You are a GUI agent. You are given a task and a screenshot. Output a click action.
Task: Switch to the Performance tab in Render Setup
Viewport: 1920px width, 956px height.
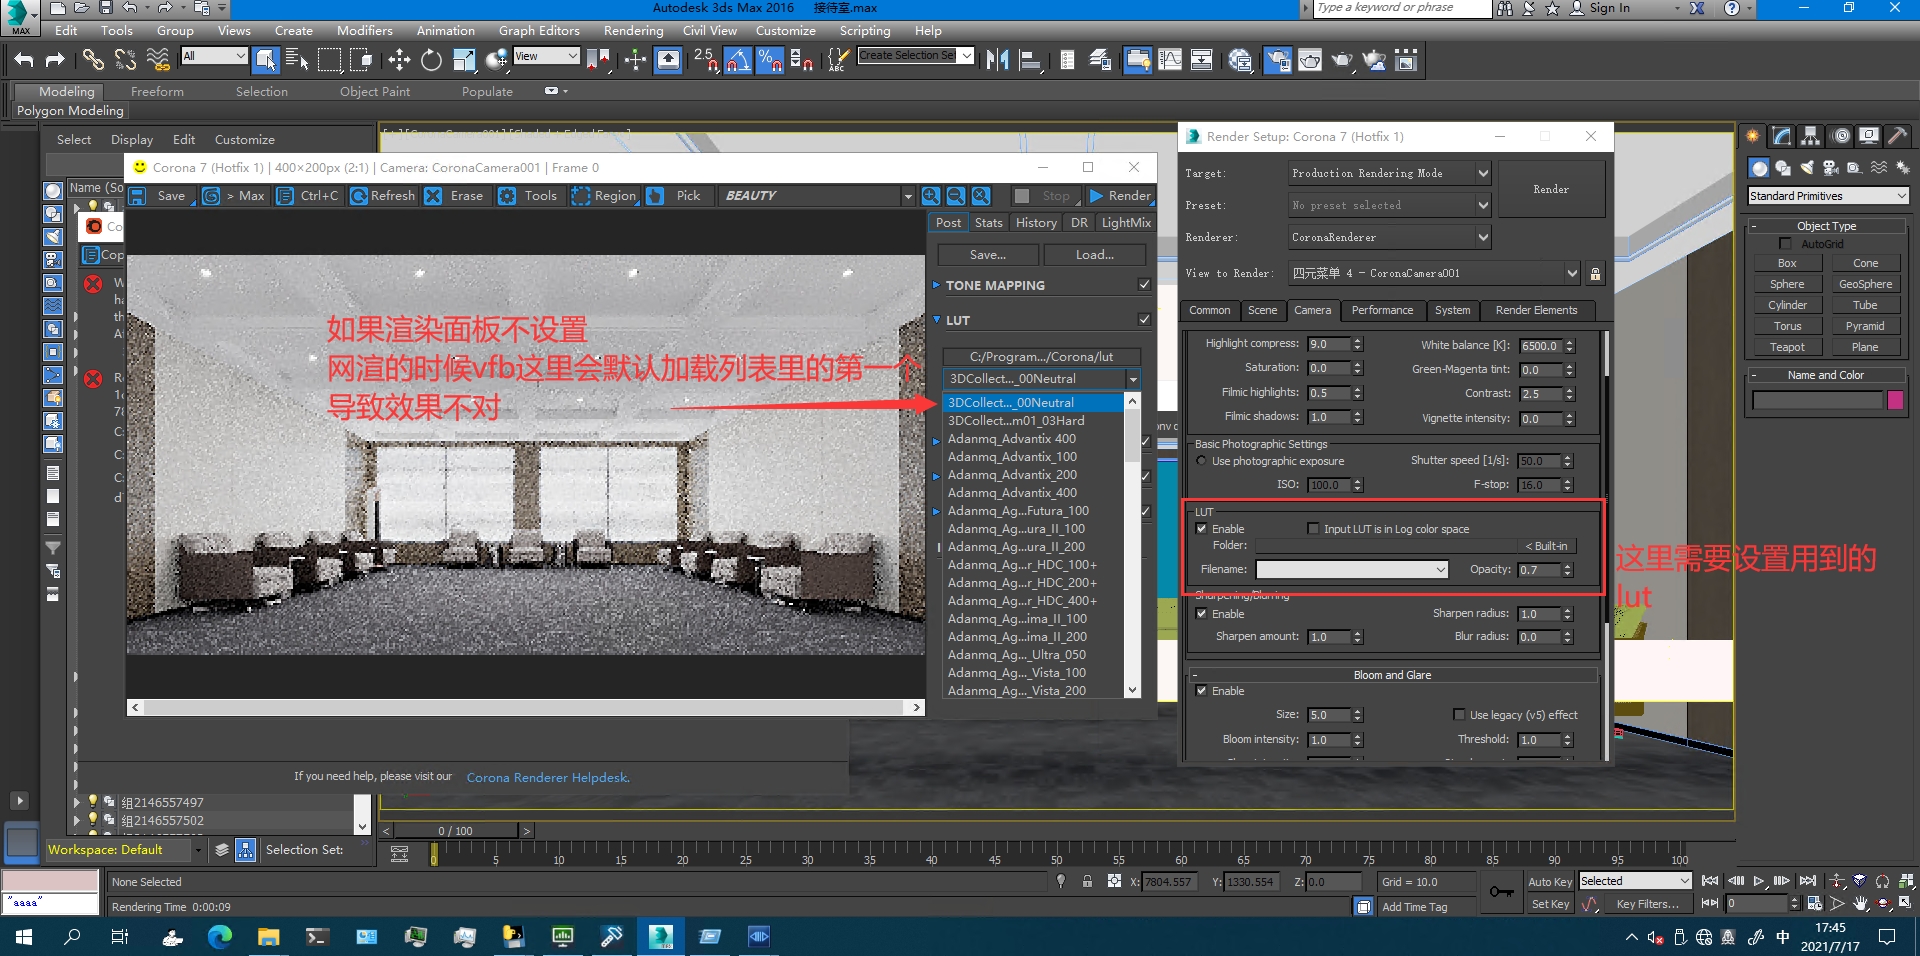pos(1382,310)
